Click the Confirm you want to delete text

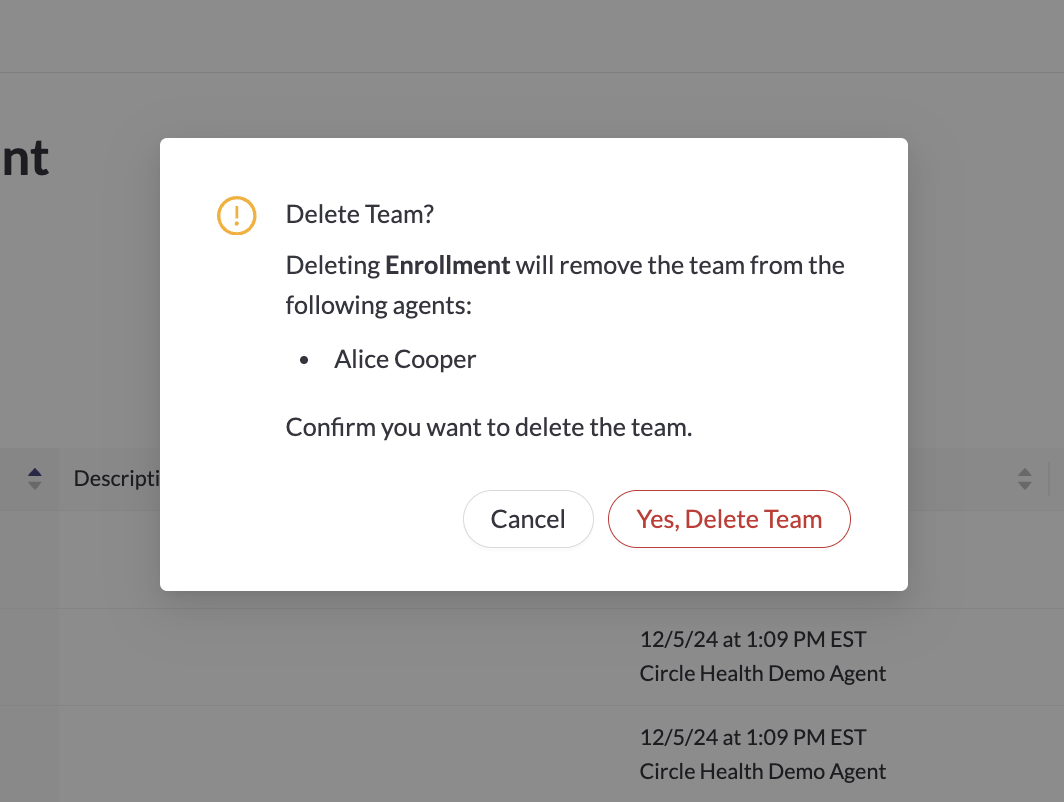tap(489, 428)
